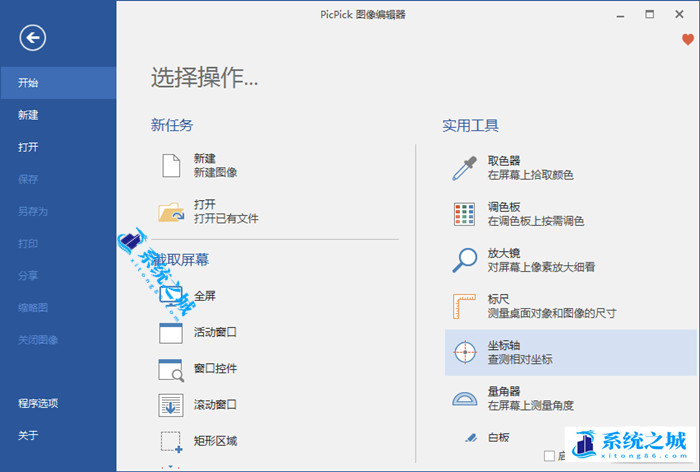
Task: Click the back arrow circle icon
Action: click(33, 38)
